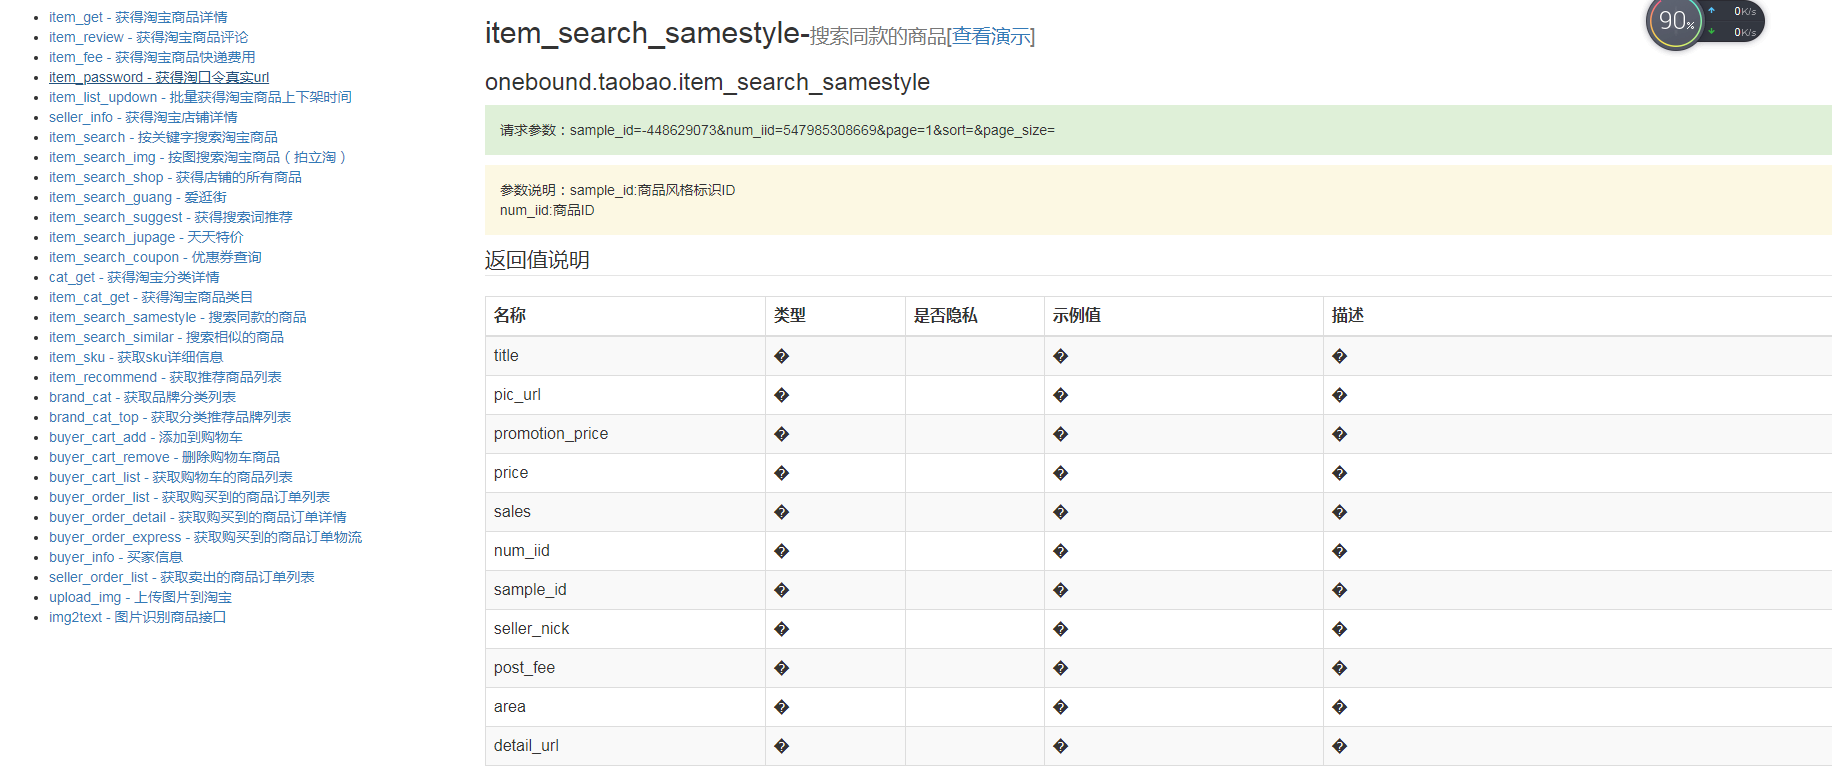Click the area cell
Image resolution: width=1832 pixels, height=772 pixels.
(625, 707)
